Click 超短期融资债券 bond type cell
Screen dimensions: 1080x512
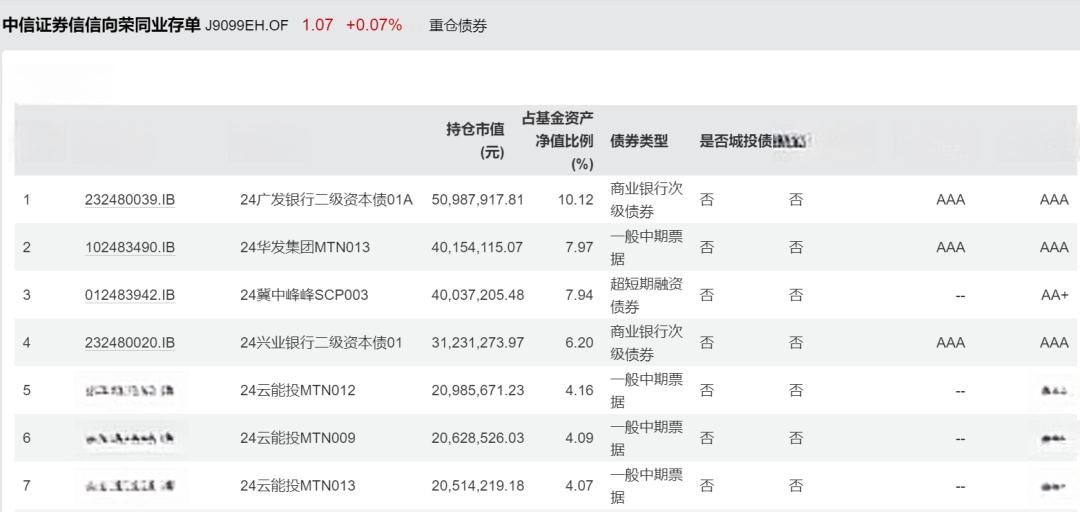(647, 295)
